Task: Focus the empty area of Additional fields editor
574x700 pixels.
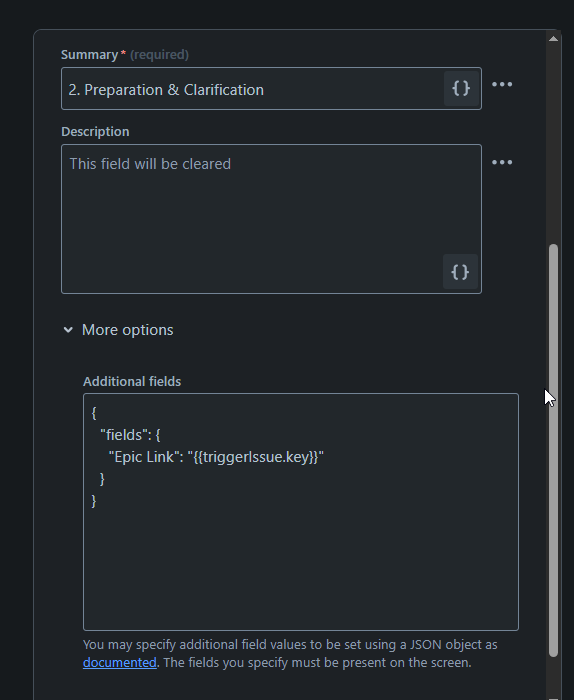Action: (301, 567)
